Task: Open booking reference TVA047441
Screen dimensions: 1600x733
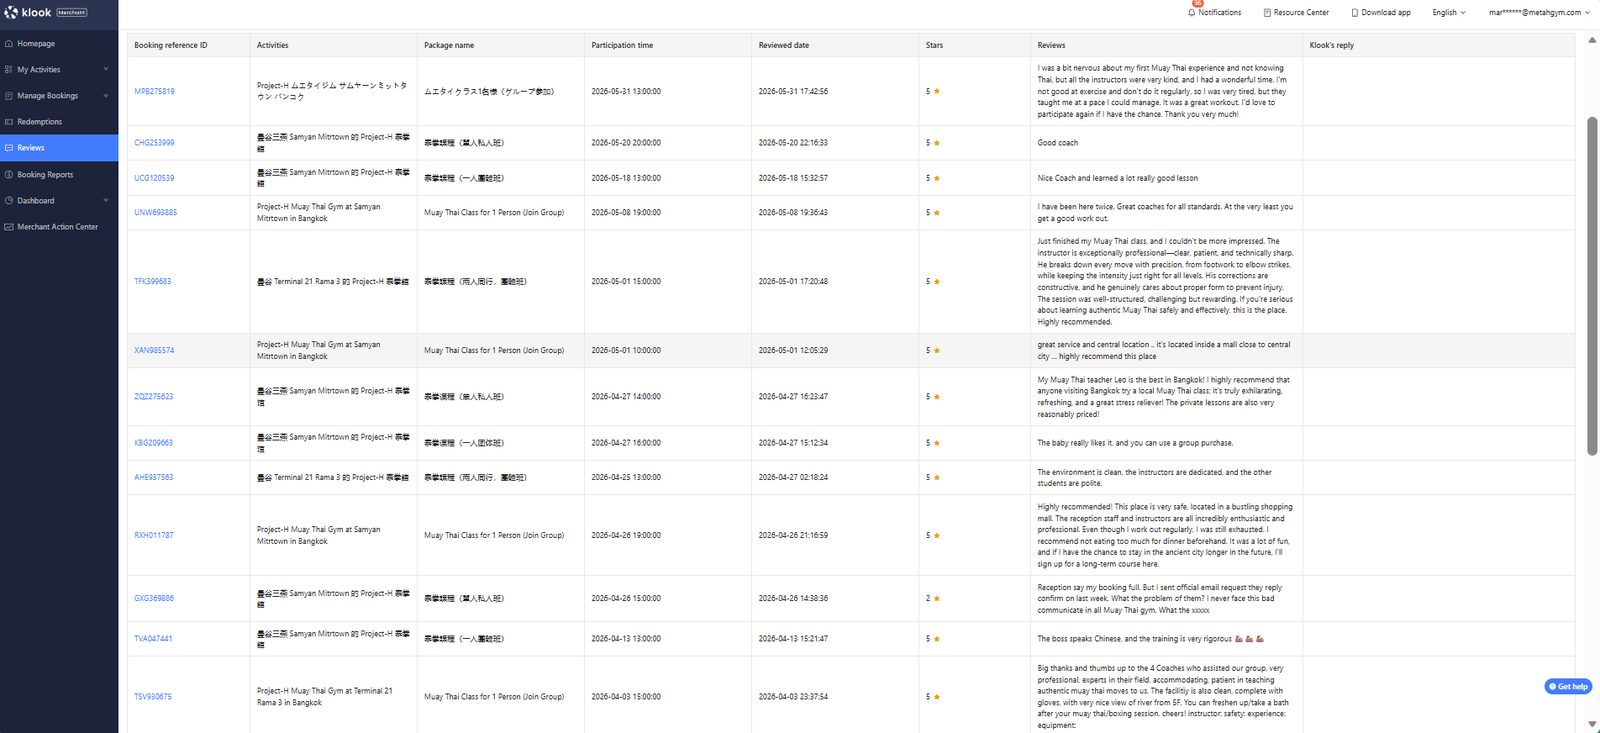Action: coord(153,639)
